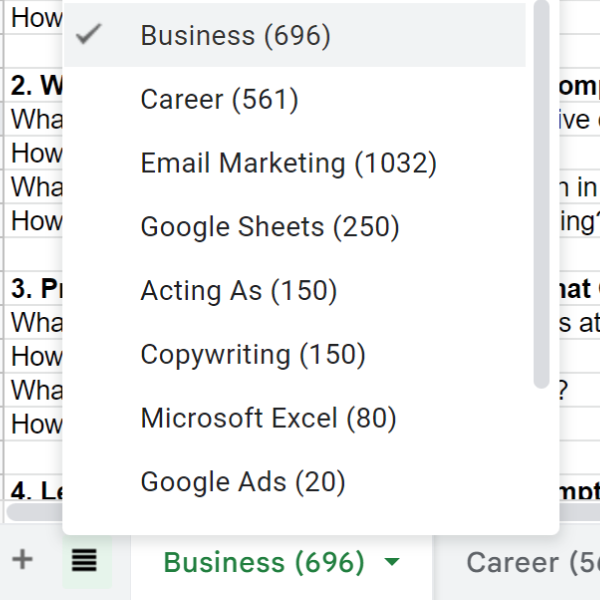Screen dimensions: 600x600
Task: Choose Email Marketing (1032) from the list
Action: [x=288, y=163]
